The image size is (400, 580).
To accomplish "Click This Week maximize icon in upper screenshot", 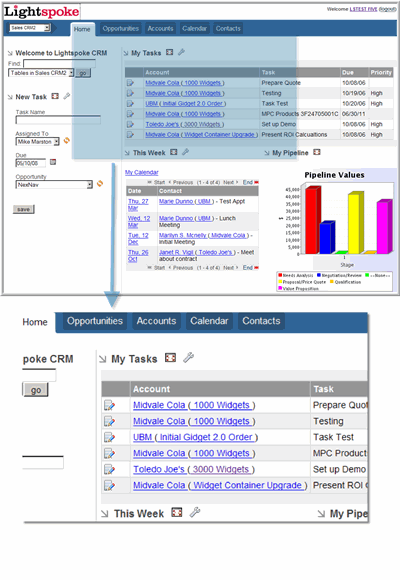I will point(174,152).
